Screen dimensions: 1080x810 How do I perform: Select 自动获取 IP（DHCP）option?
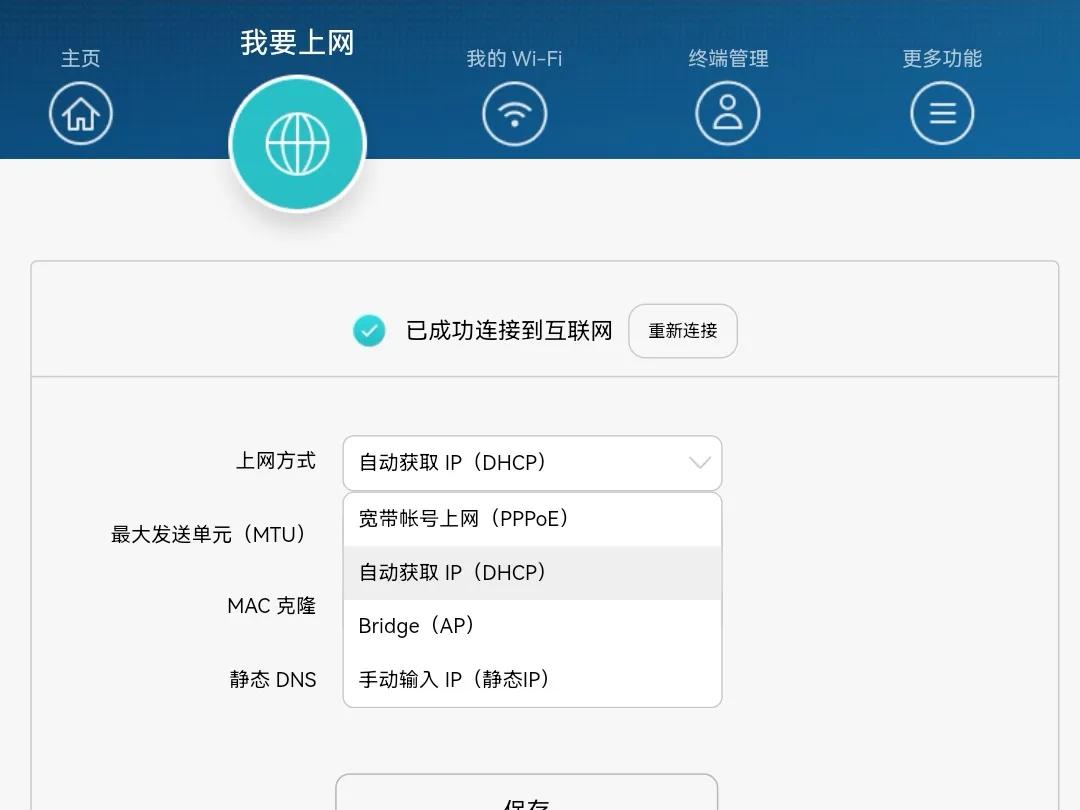pos(451,572)
